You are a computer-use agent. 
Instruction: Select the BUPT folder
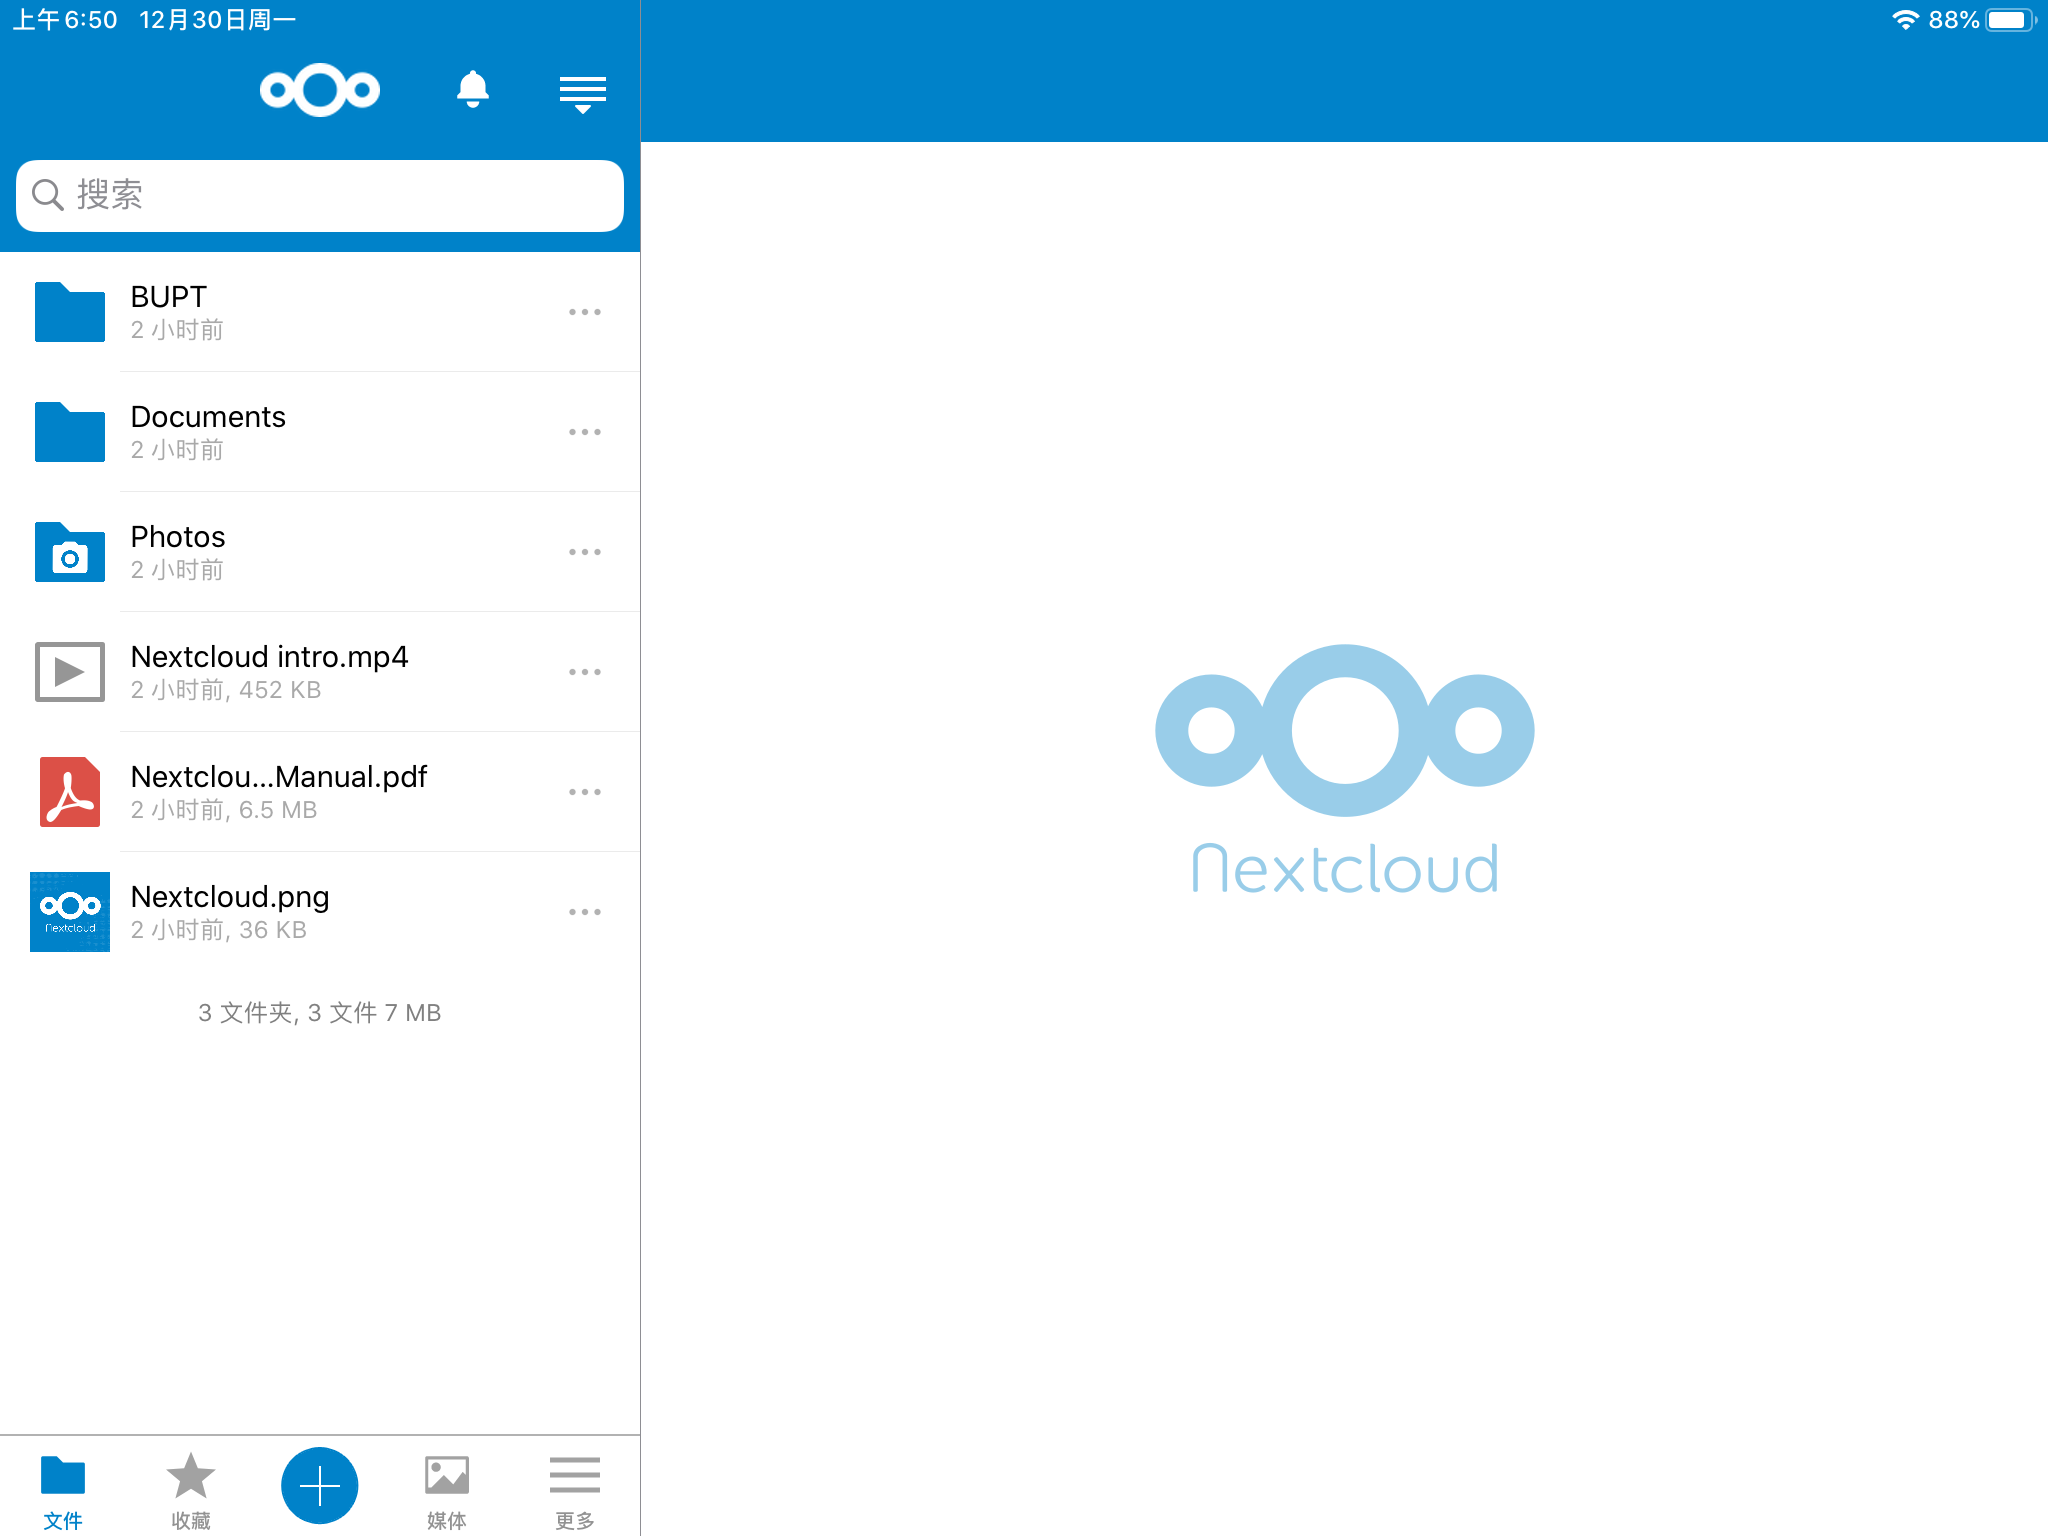pyautogui.click(x=318, y=310)
